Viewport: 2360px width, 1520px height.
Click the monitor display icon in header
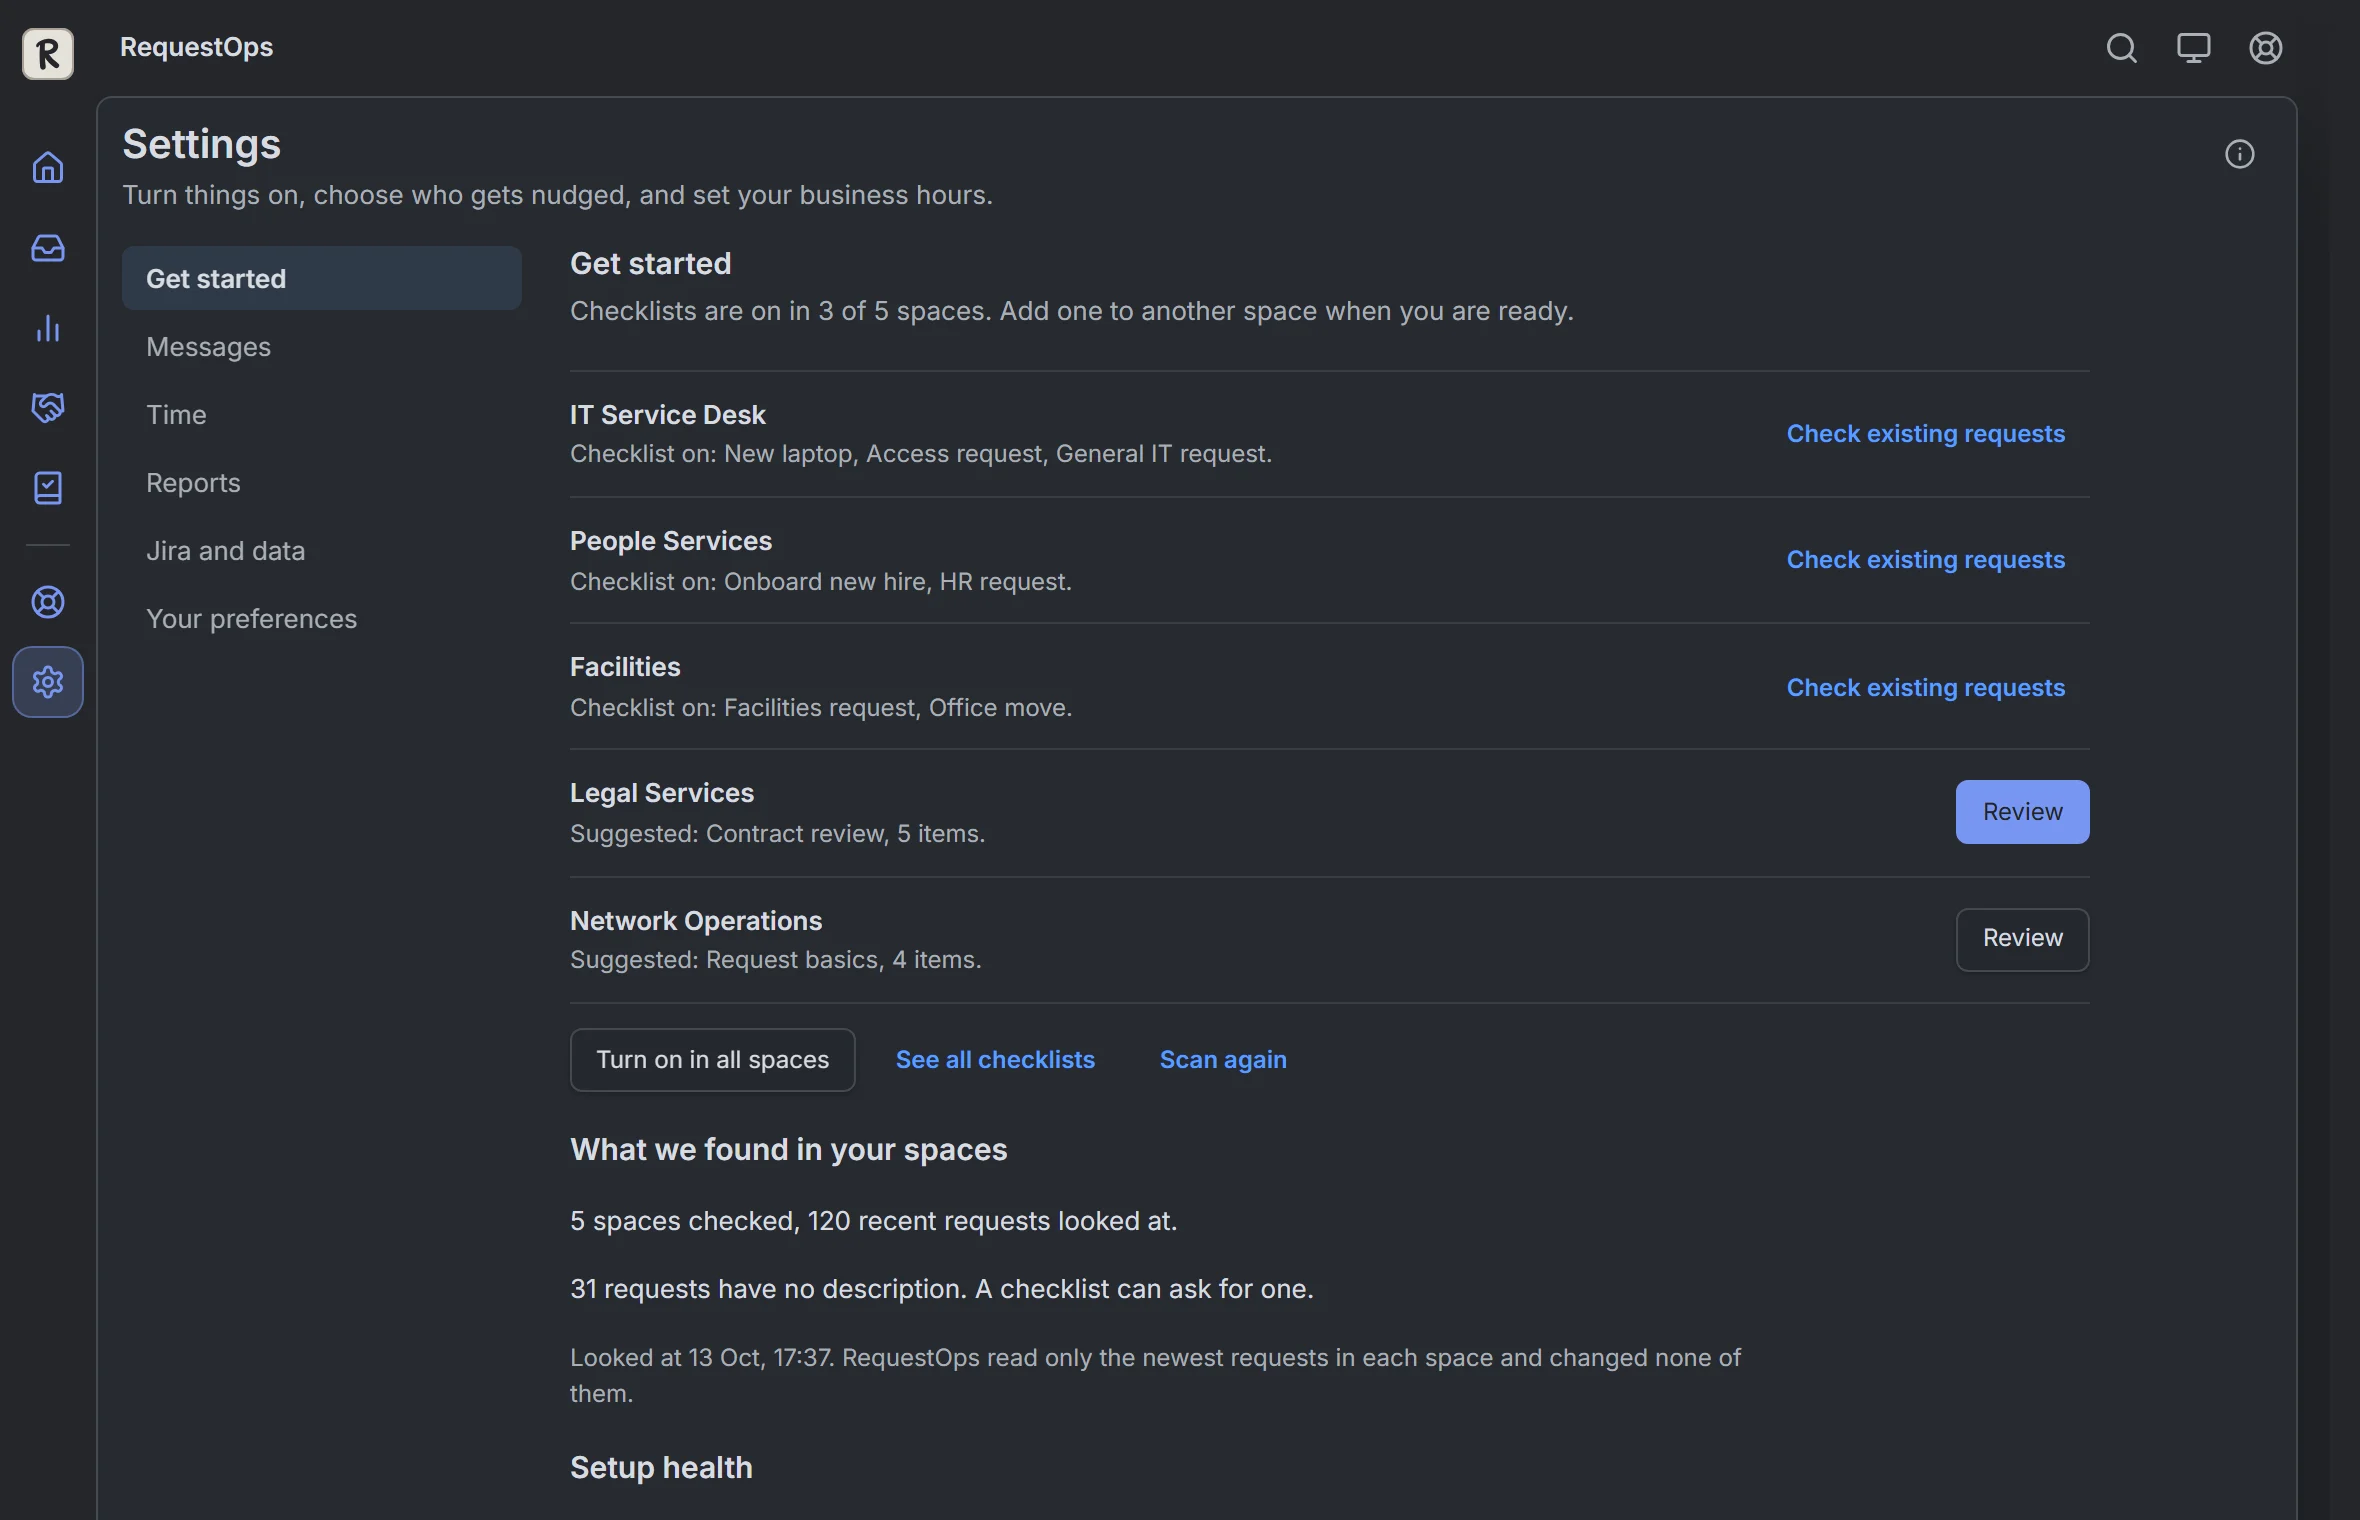point(2193,48)
